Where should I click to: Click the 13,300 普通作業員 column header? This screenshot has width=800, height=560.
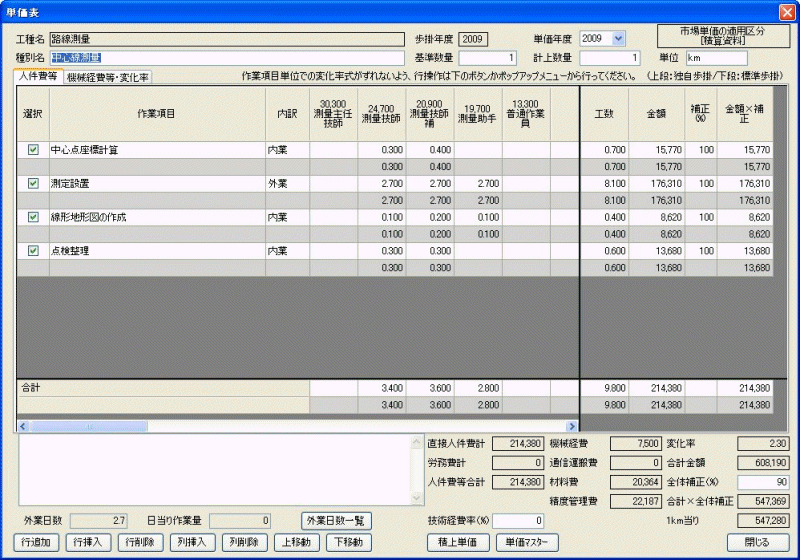tap(526, 114)
